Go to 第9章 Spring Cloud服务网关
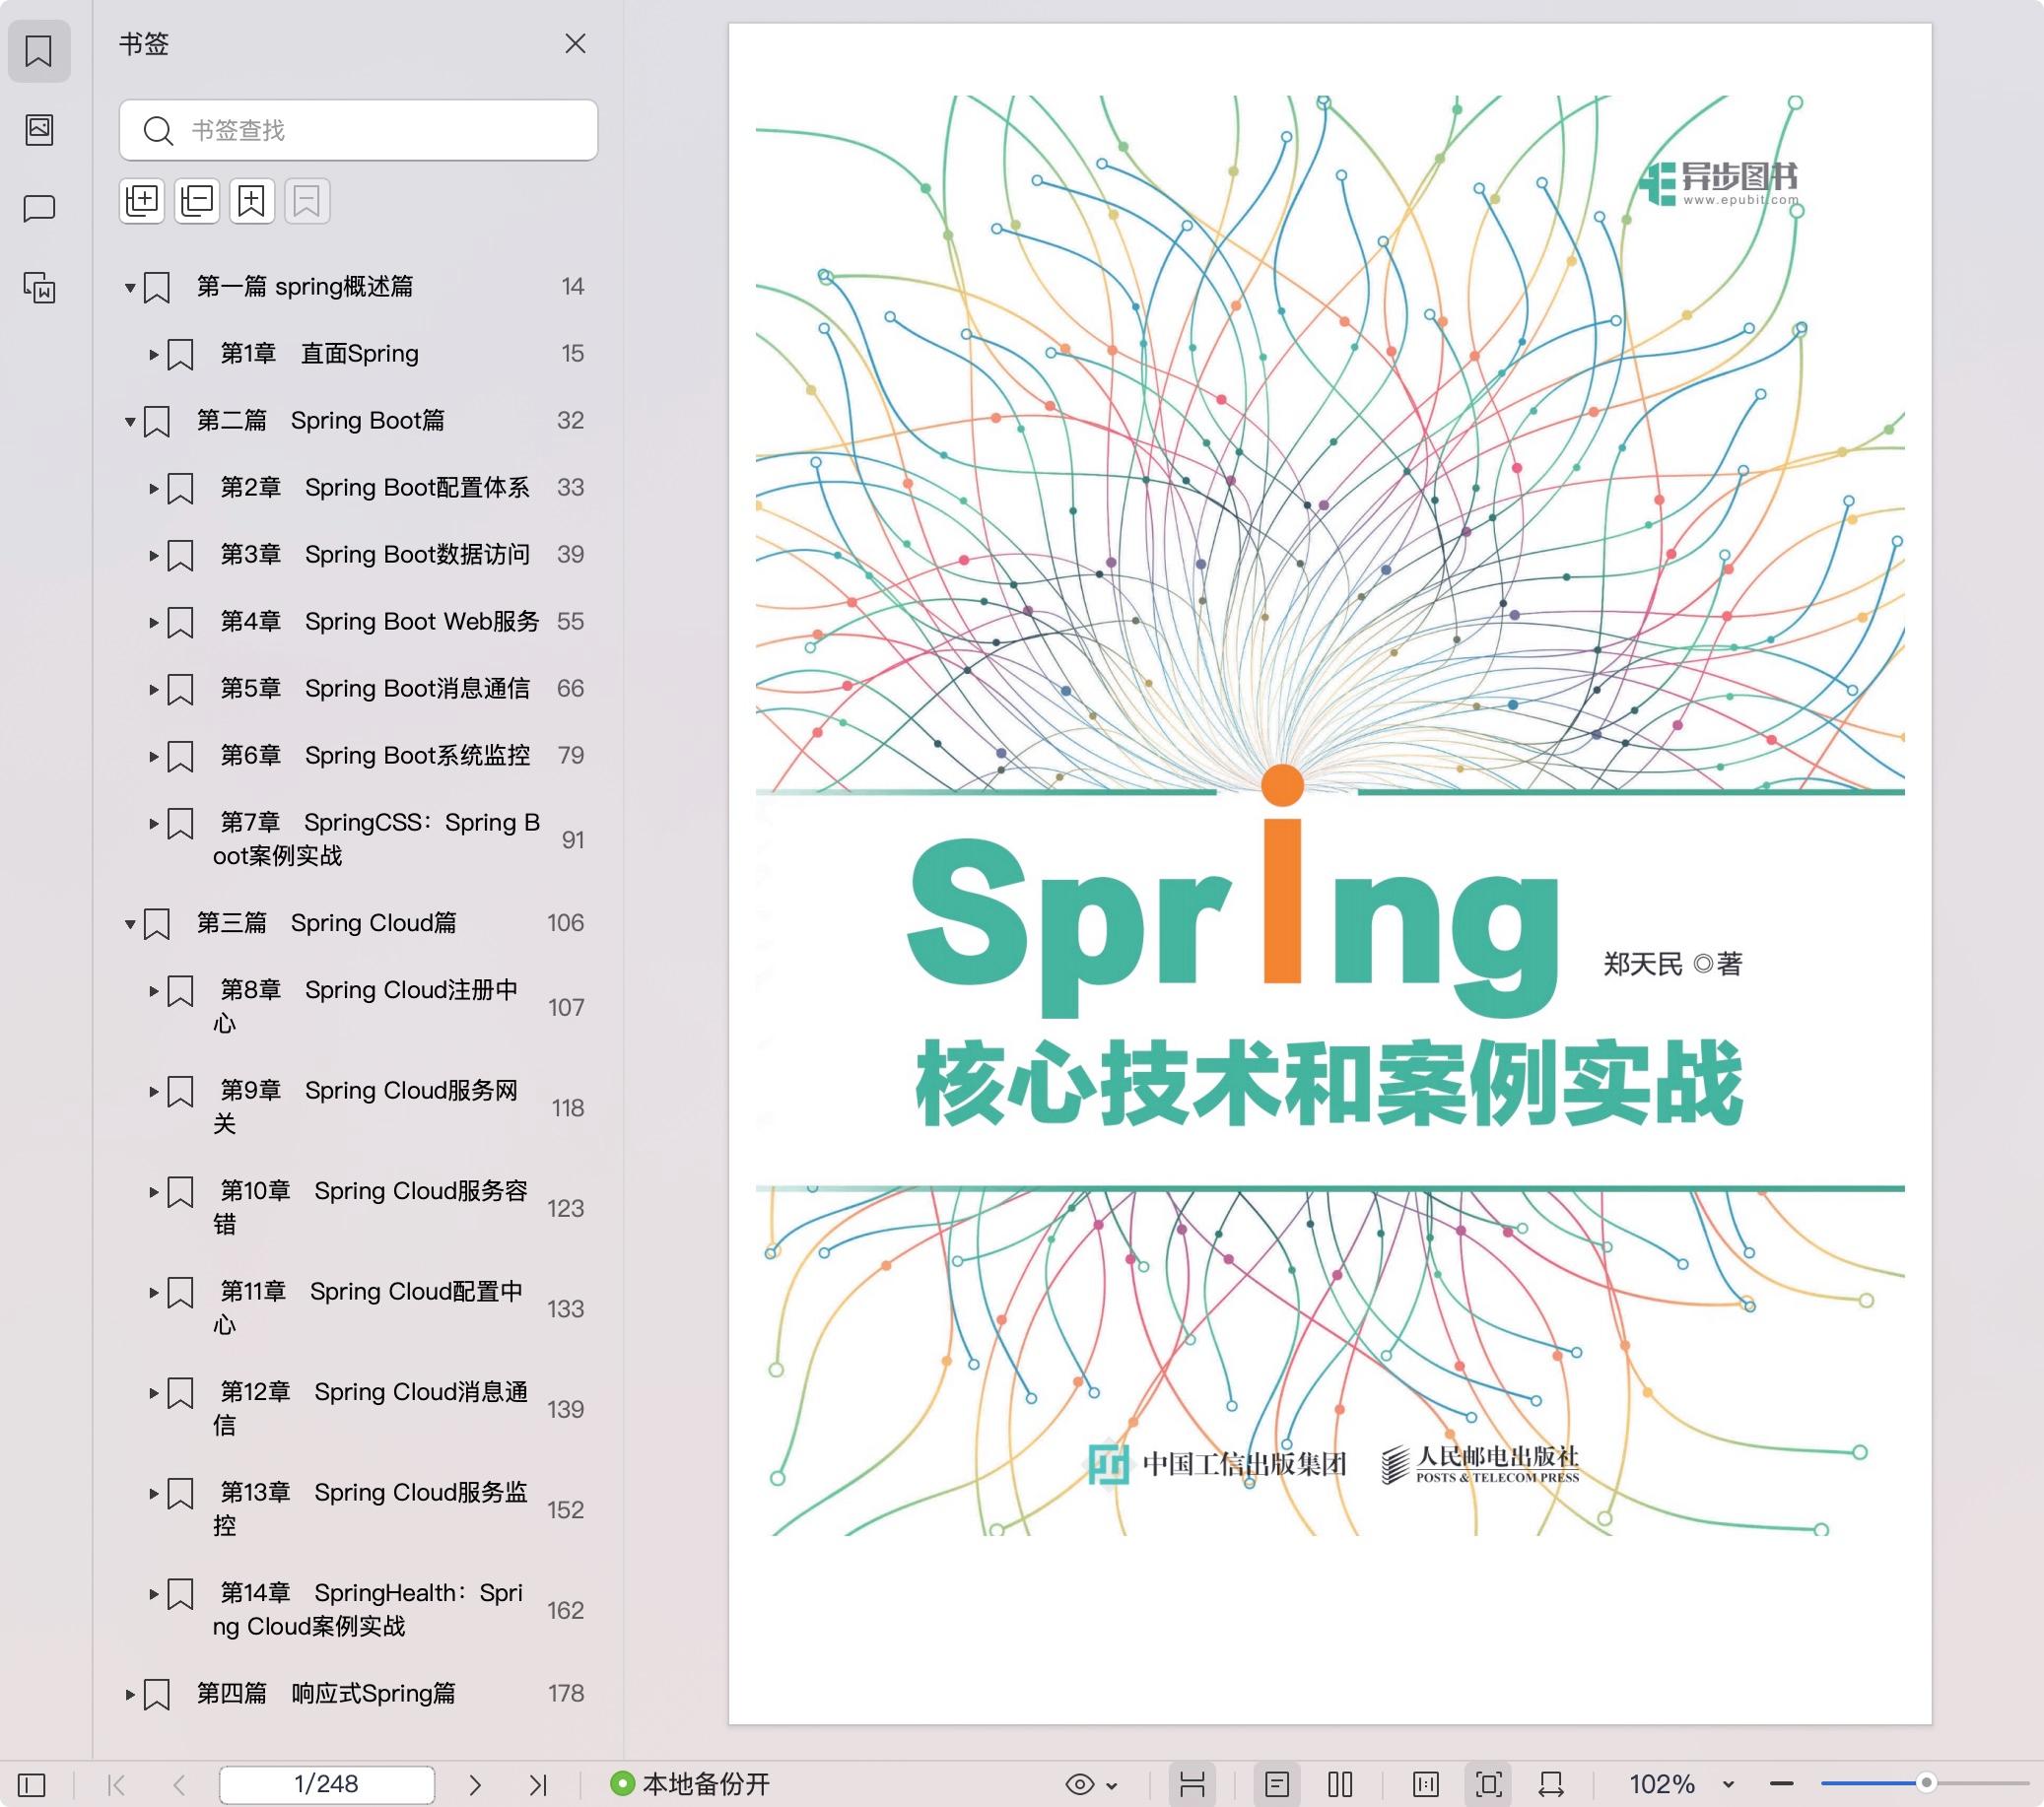2044x1807 pixels. [366, 1107]
